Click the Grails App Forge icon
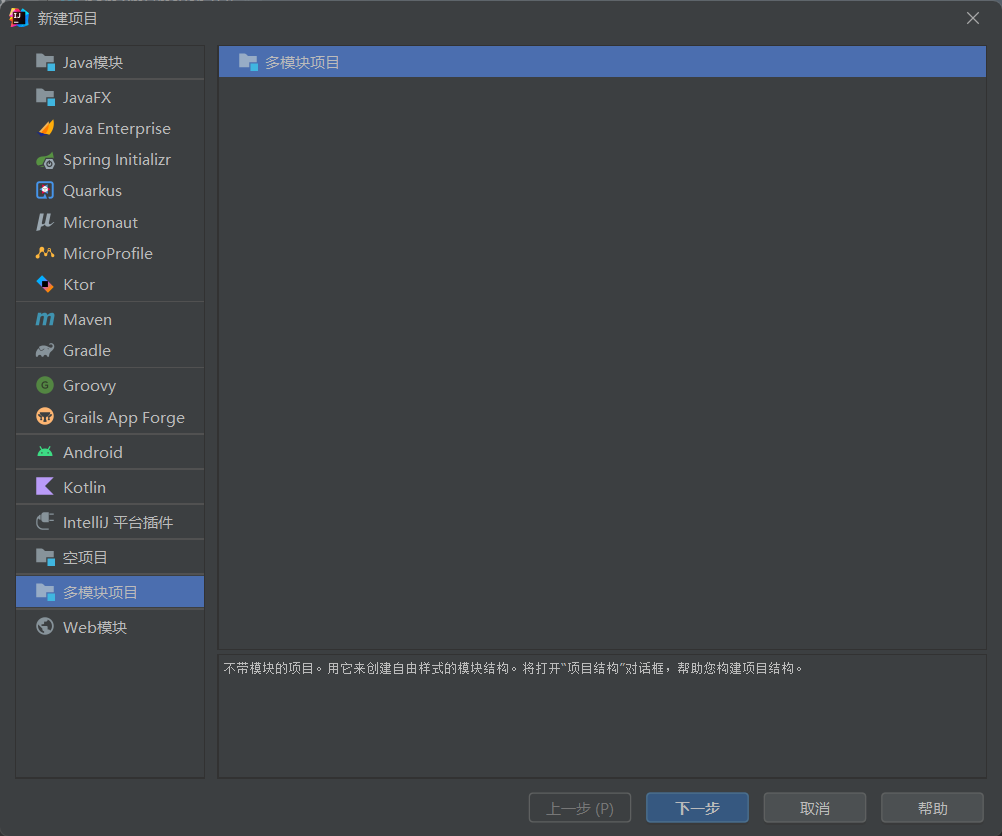 pyautogui.click(x=45, y=417)
